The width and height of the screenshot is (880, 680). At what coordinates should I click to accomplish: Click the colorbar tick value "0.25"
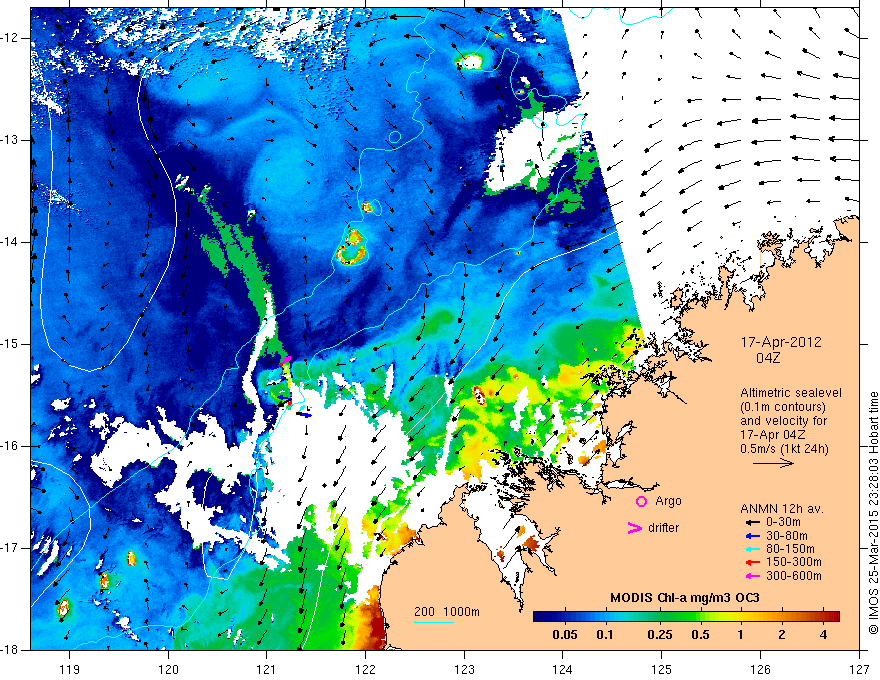[659, 635]
